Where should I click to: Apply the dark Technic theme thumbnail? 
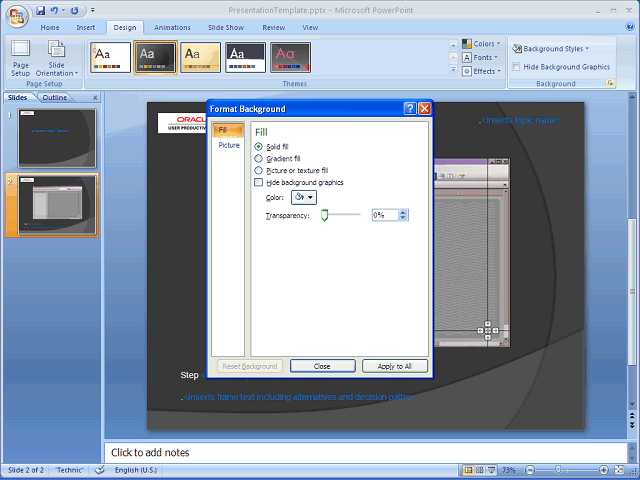coord(155,57)
